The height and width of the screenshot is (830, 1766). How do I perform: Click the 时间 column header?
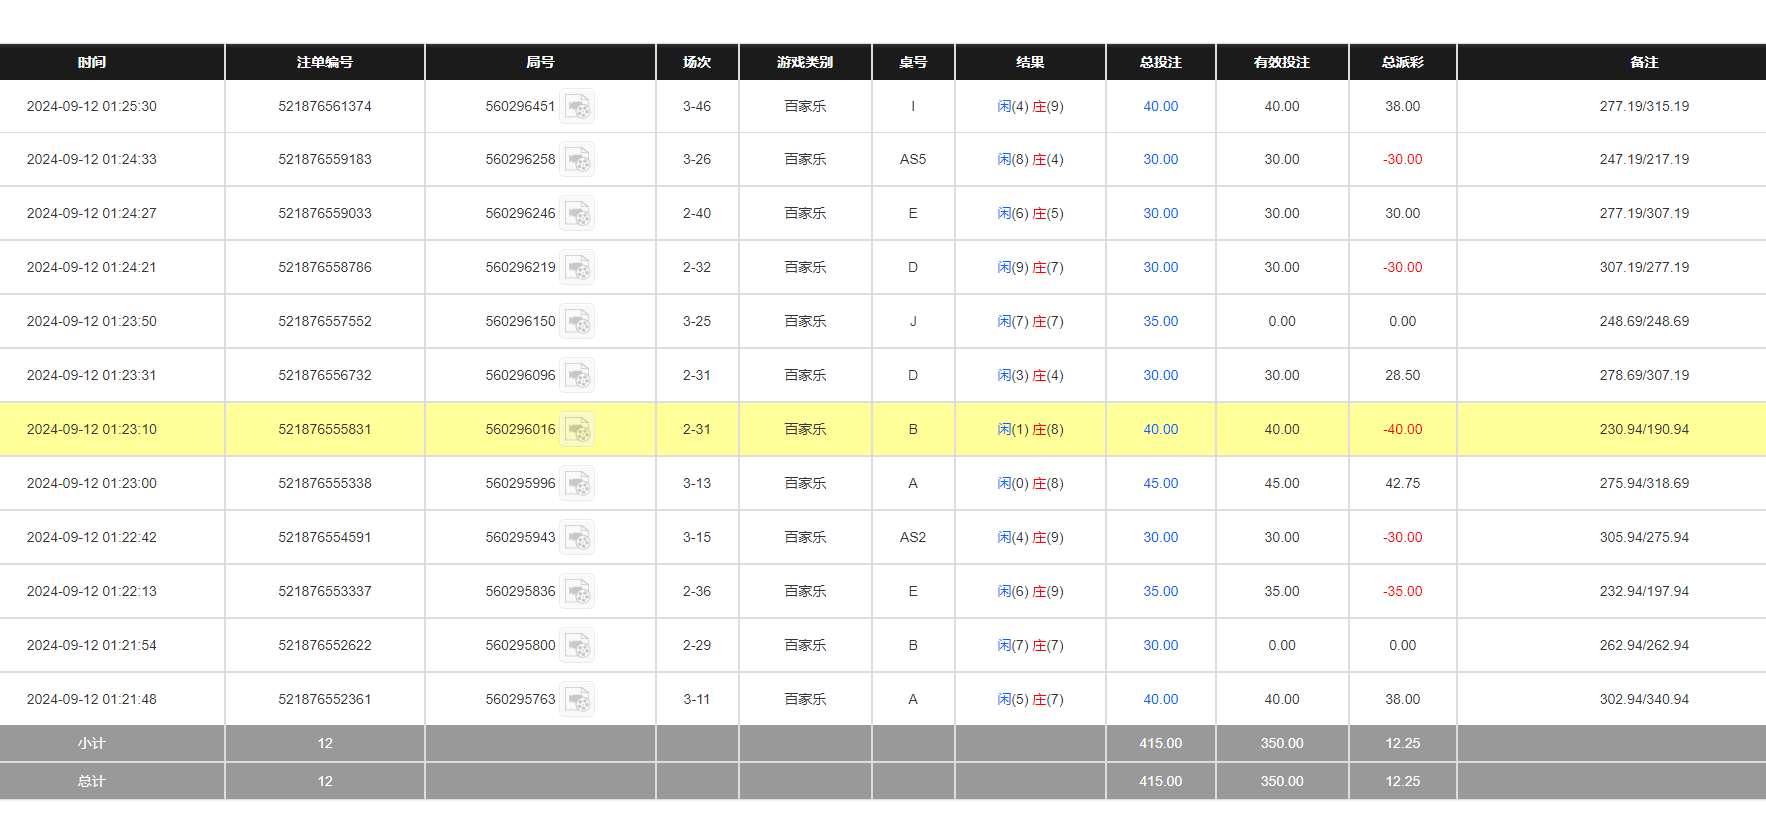[x=92, y=62]
